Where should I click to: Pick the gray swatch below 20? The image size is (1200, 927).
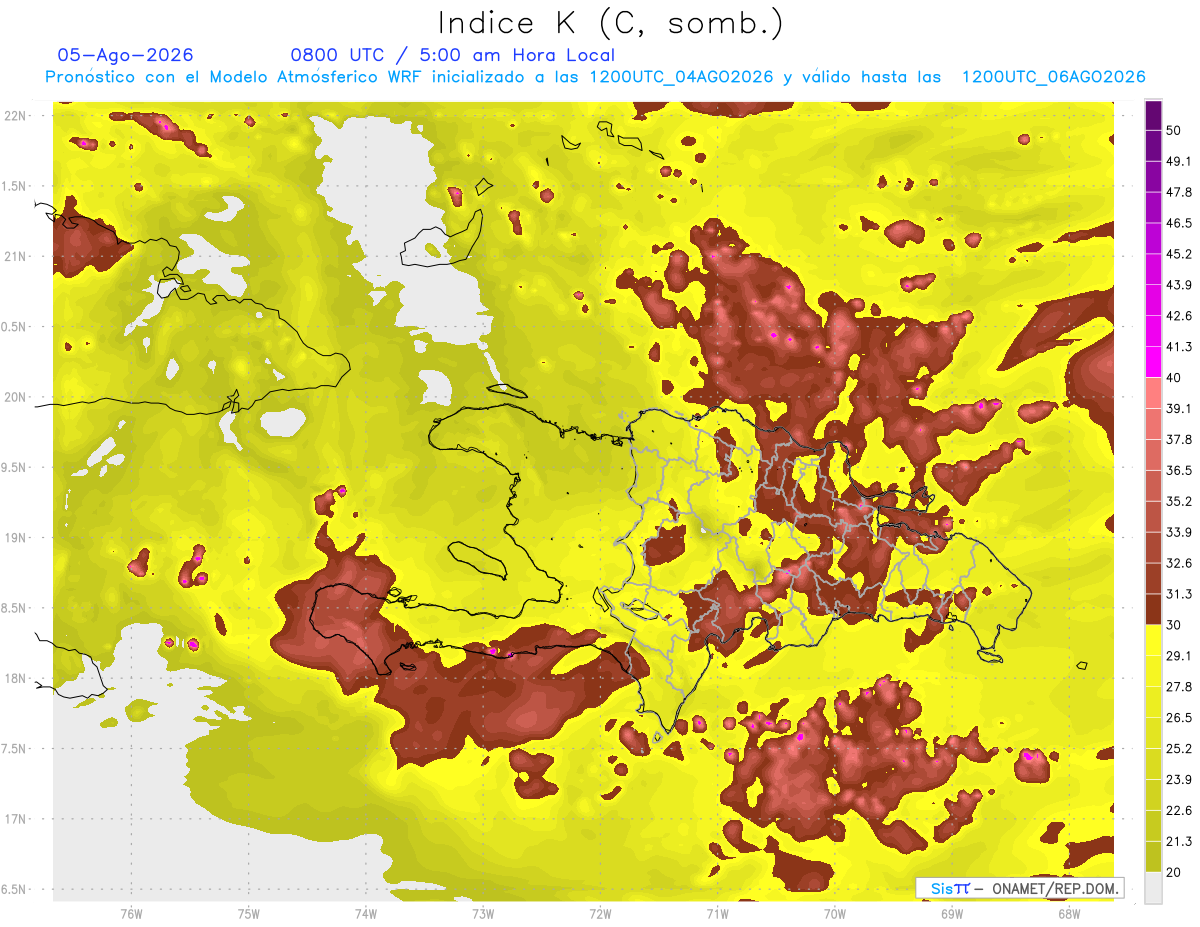(1153, 888)
